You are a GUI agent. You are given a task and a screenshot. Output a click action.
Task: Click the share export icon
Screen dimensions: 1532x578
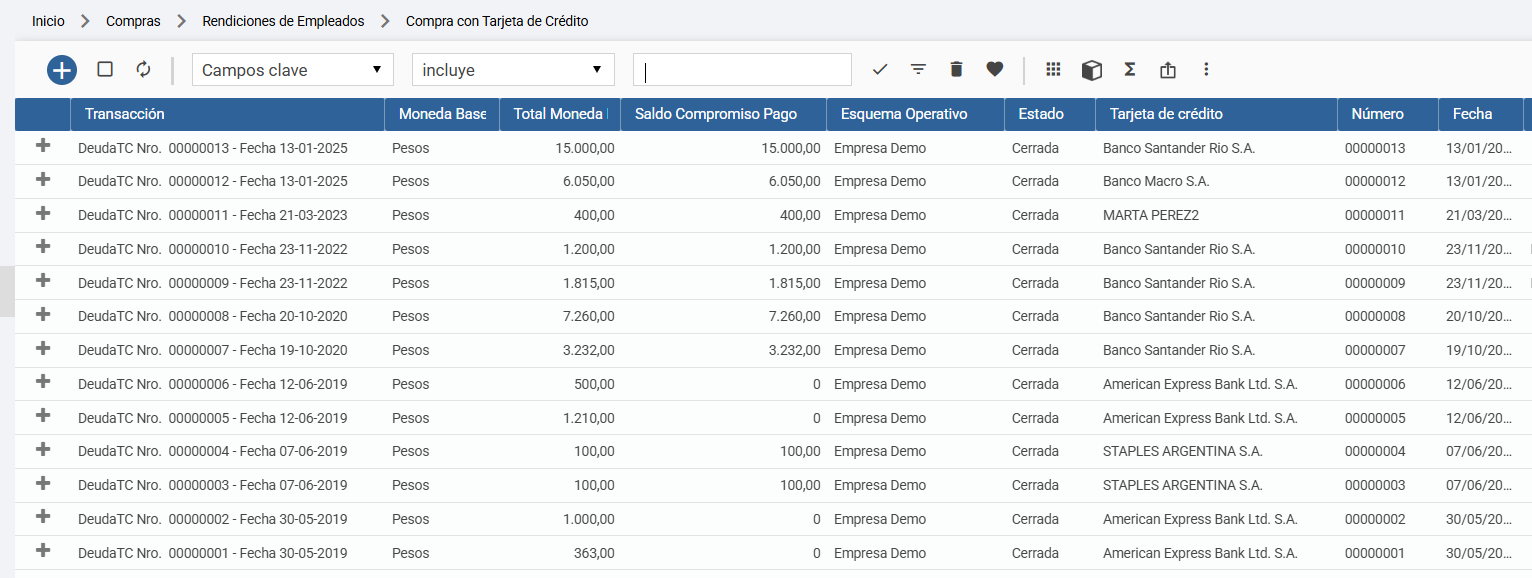(x=1168, y=70)
